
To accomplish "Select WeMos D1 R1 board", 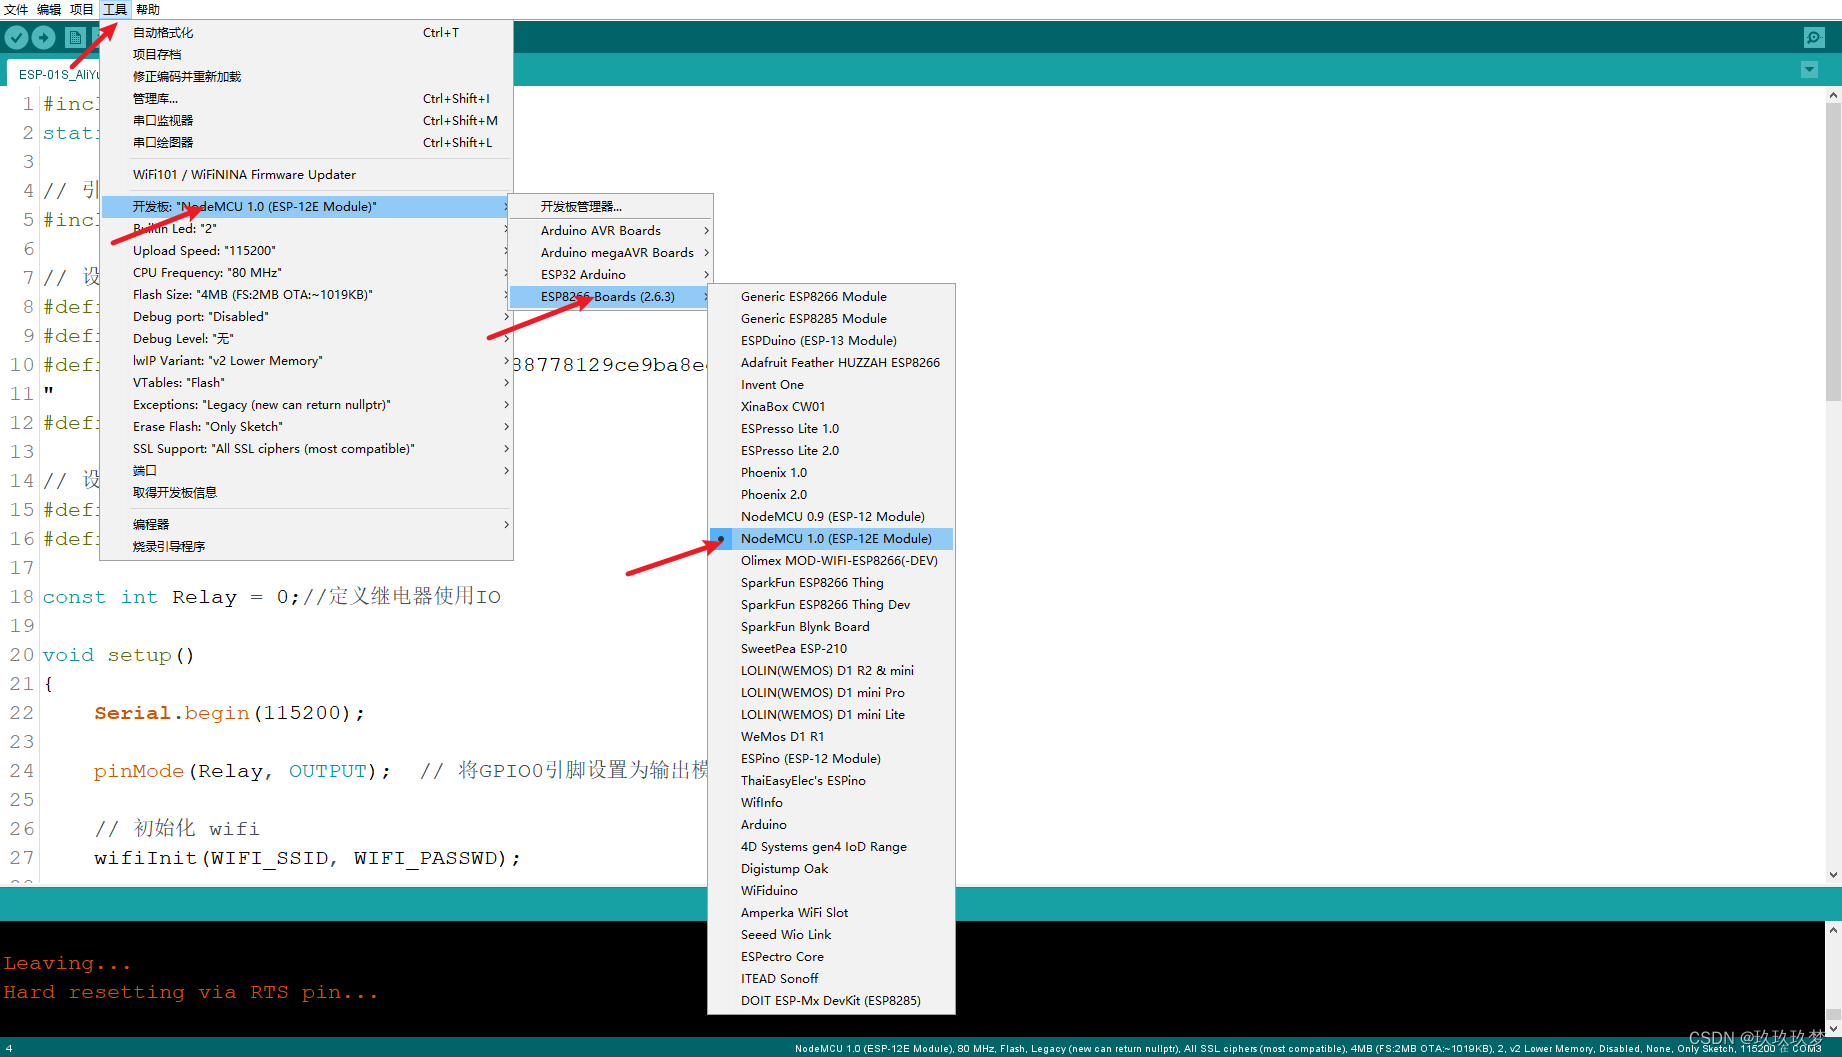I will 831,737.
